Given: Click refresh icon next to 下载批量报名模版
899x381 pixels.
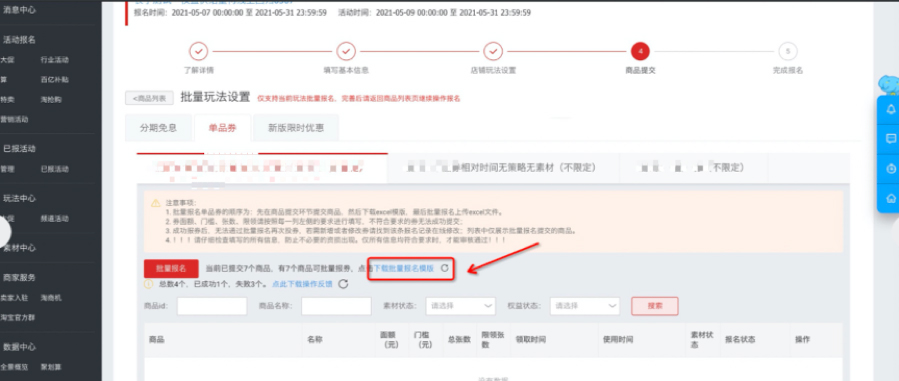Looking at the screenshot, I should [x=444, y=268].
